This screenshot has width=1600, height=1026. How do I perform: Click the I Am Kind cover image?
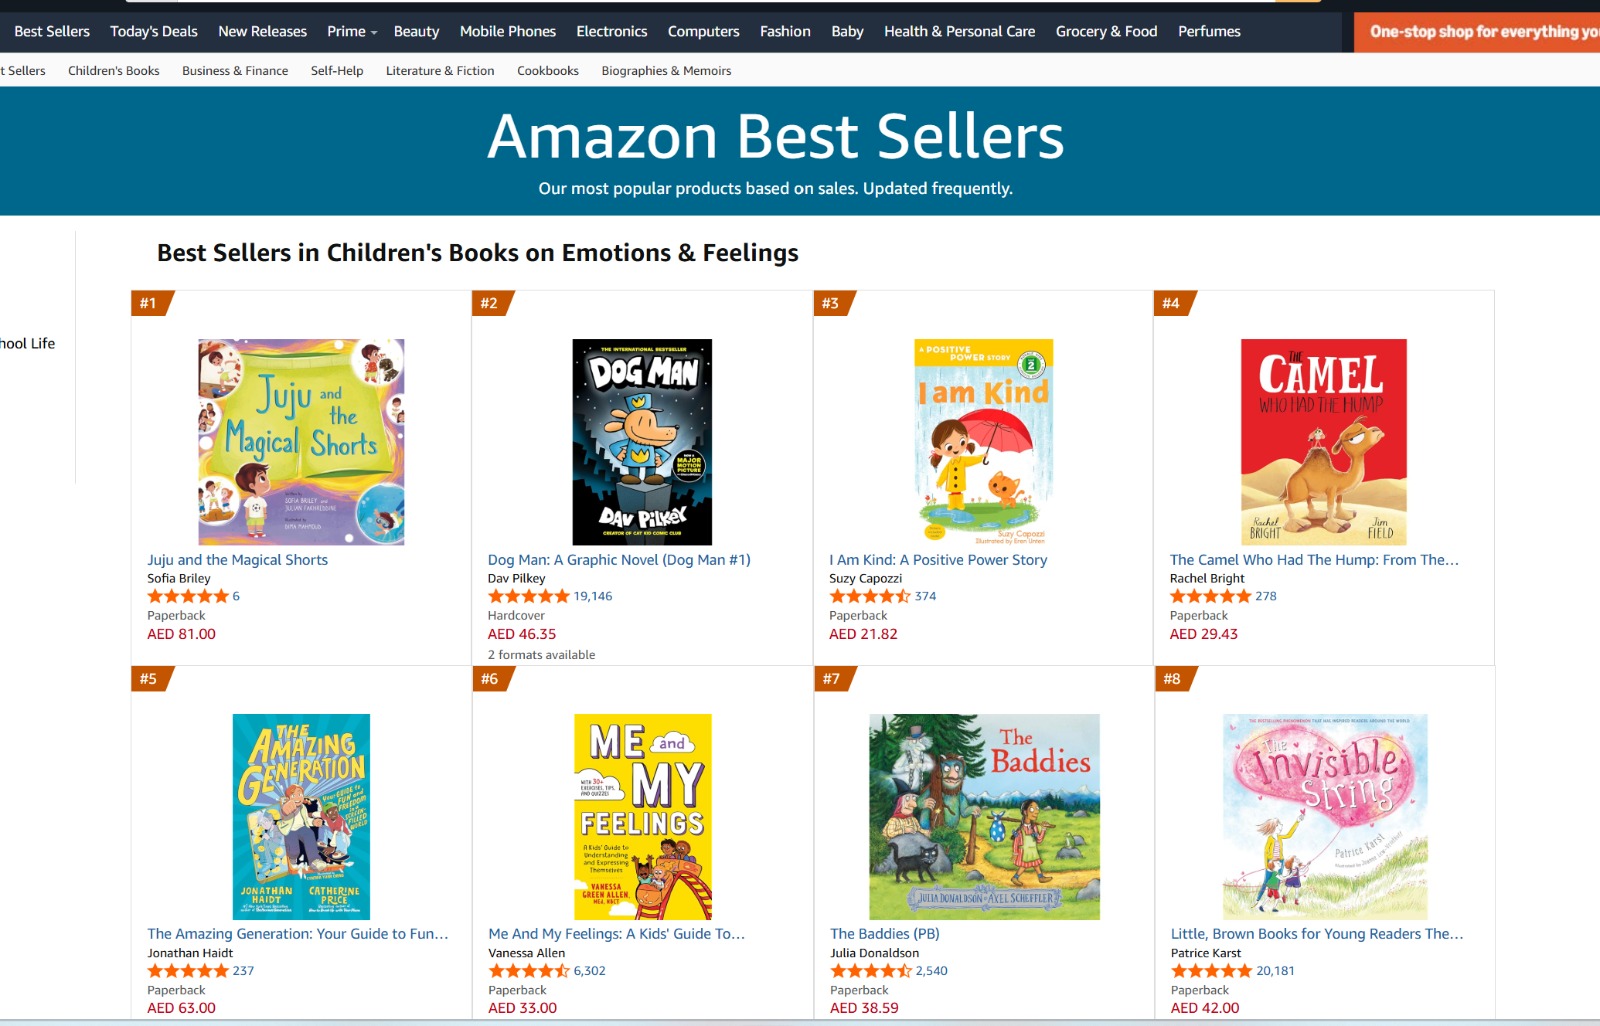pyautogui.click(x=983, y=442)
